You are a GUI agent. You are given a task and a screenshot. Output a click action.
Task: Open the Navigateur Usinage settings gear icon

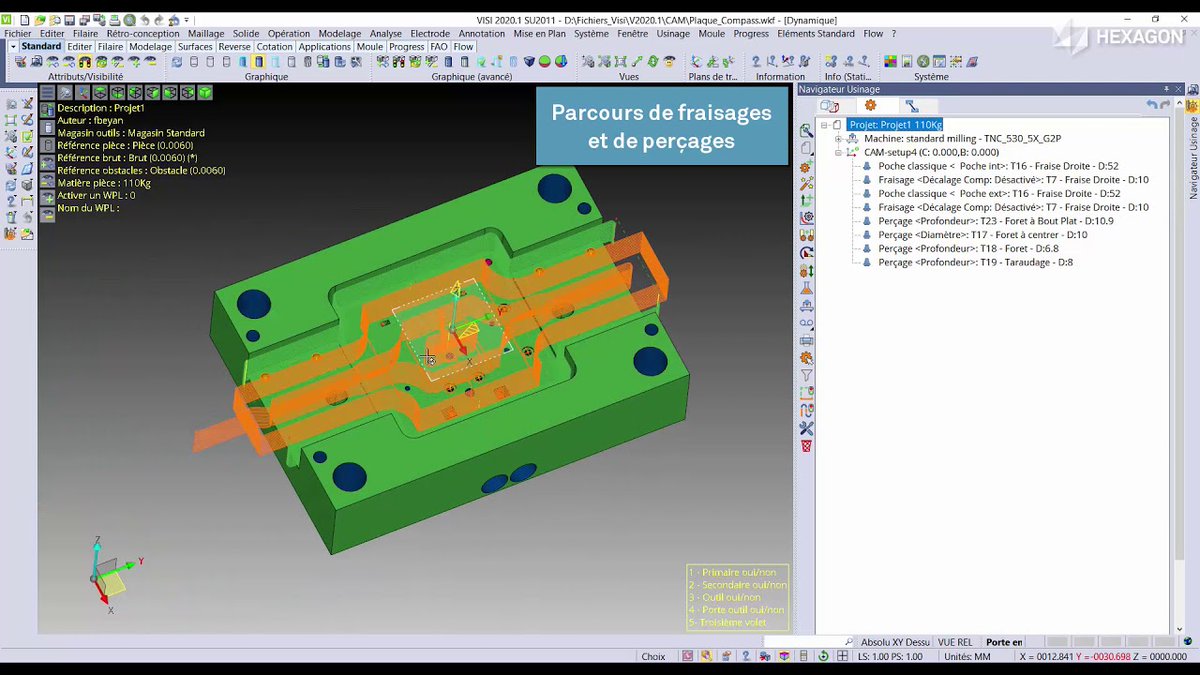870,105
